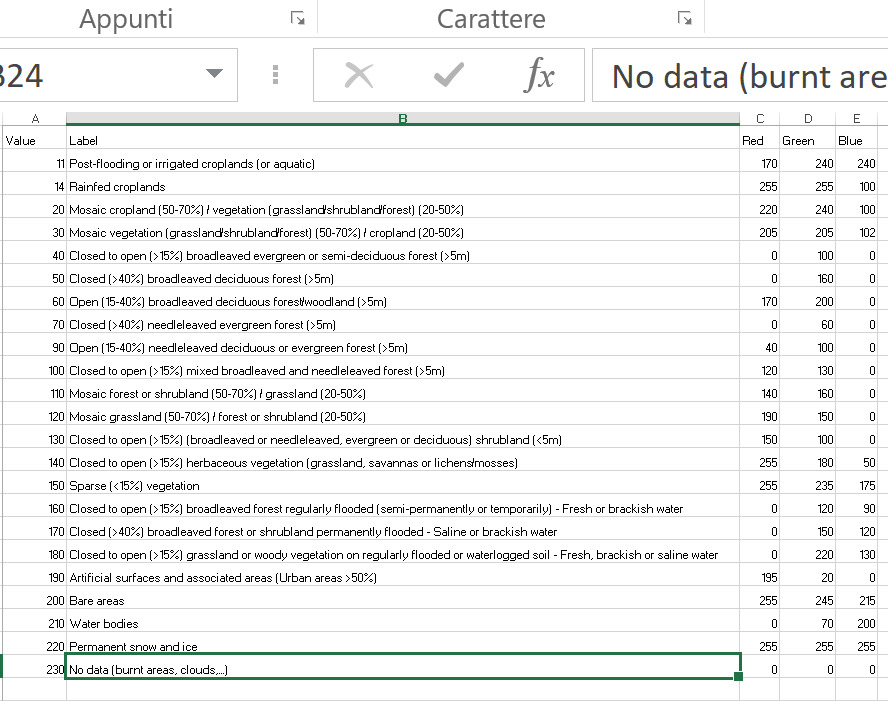888x701 pixels.
Task: Open the formula bar options grip
Action: click(275, 75)
